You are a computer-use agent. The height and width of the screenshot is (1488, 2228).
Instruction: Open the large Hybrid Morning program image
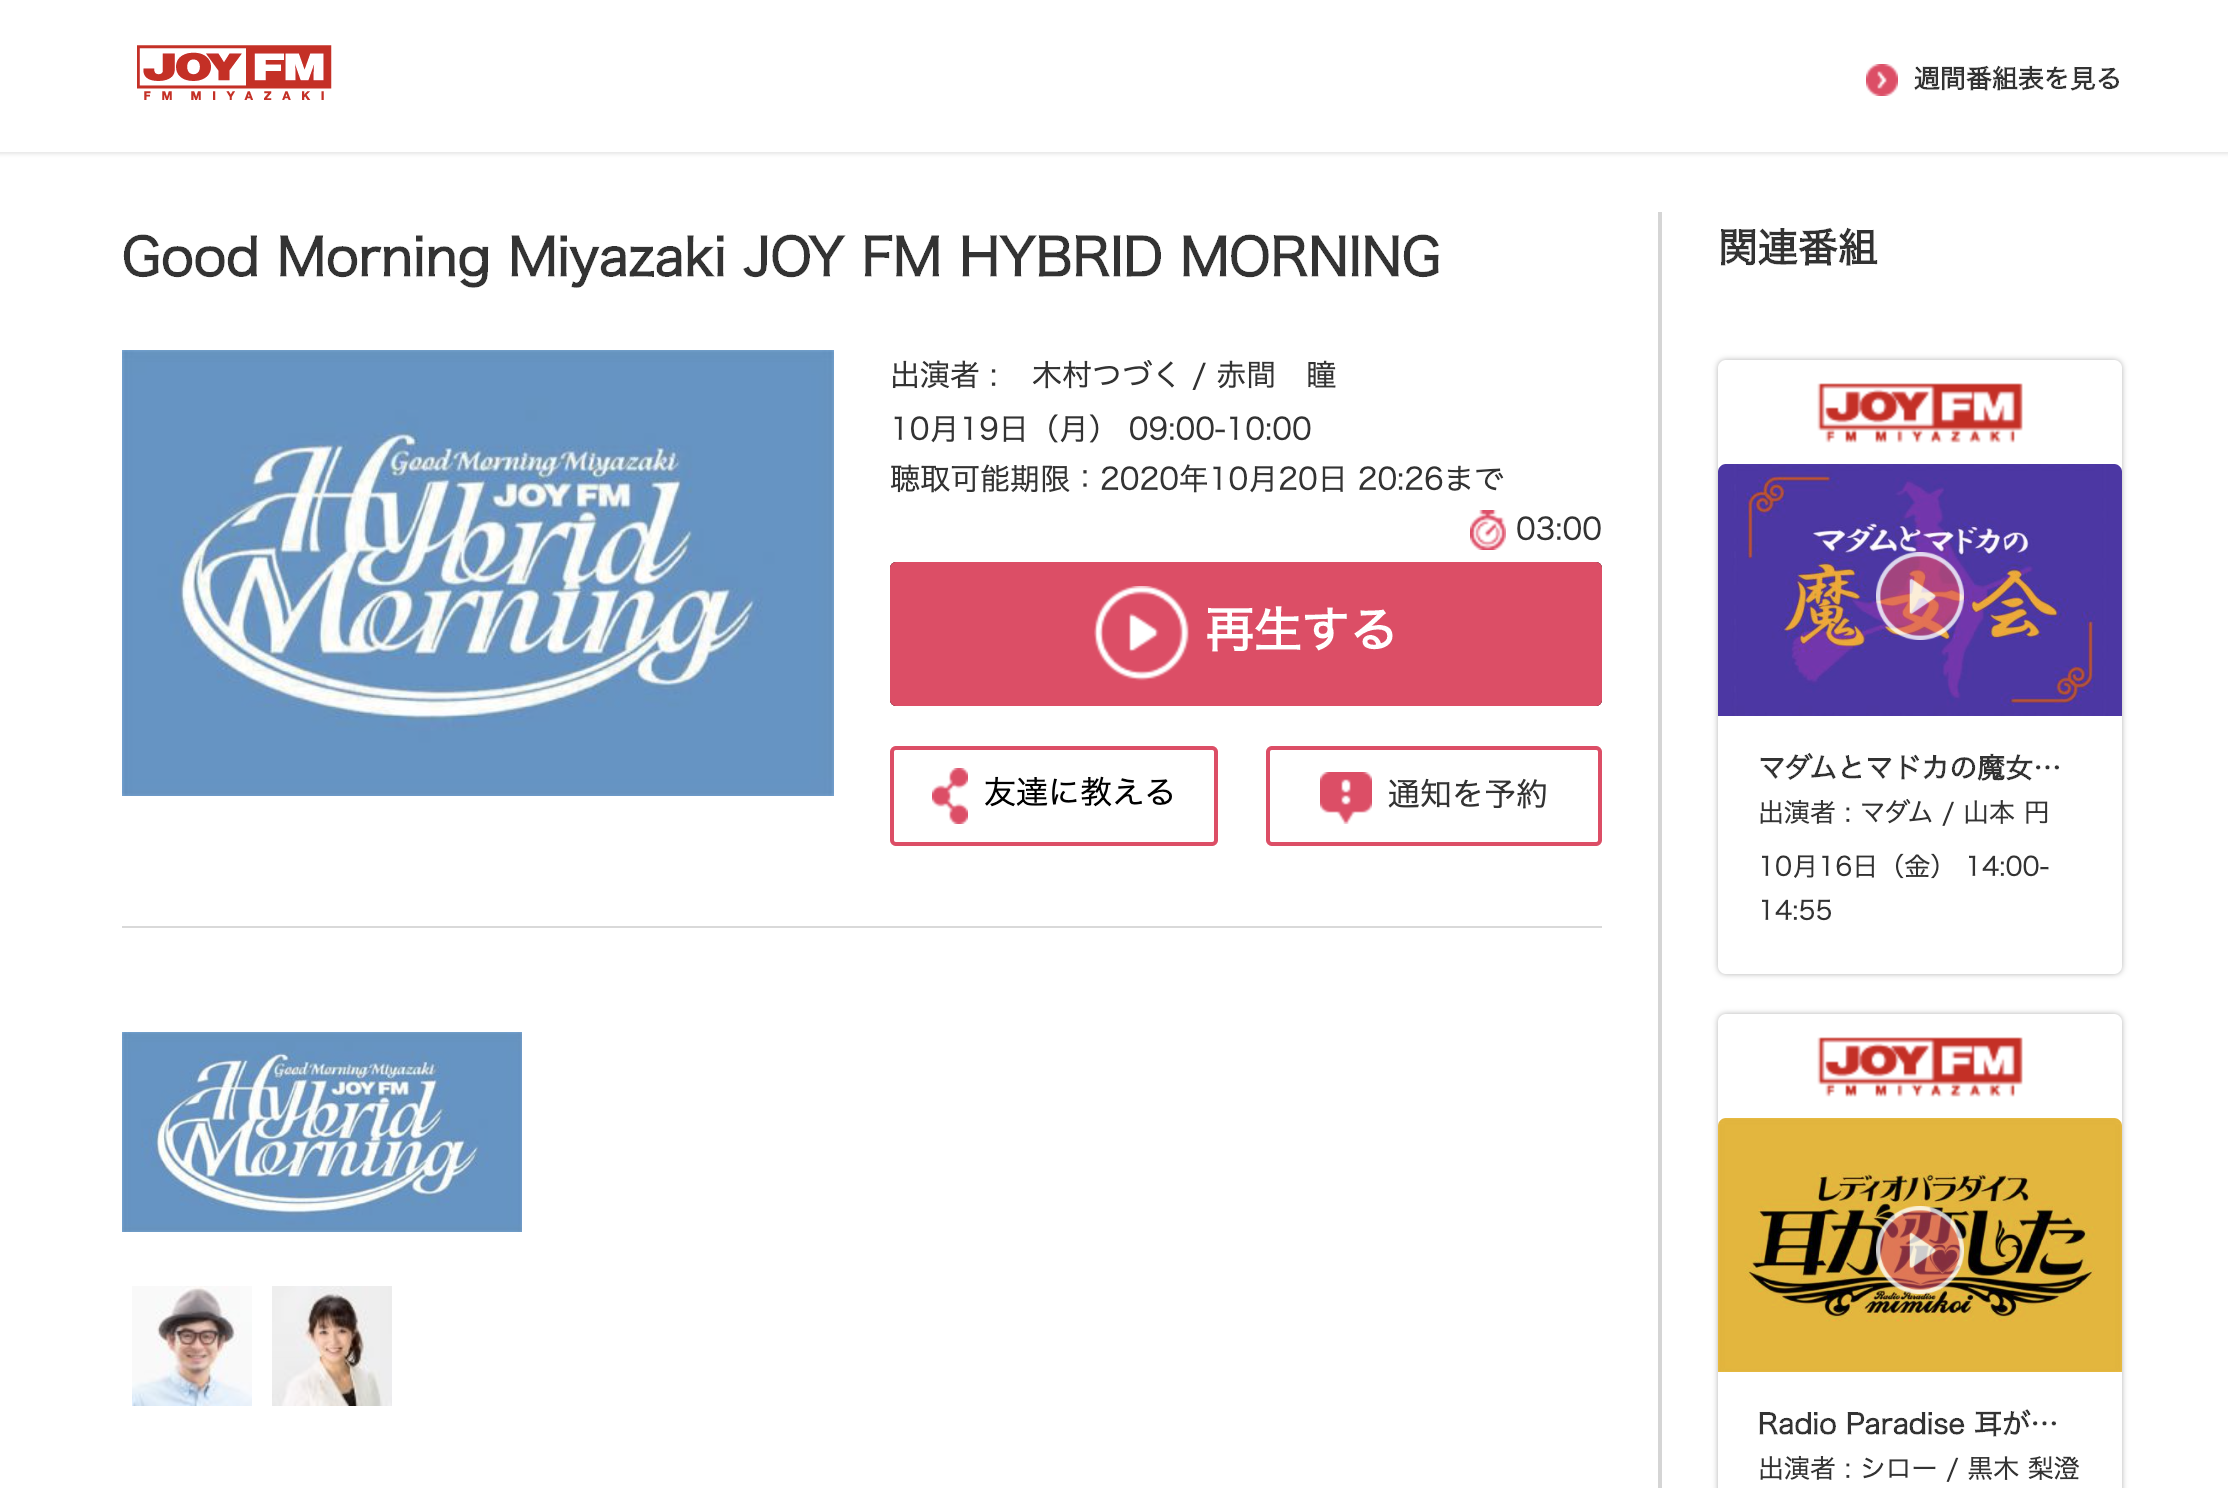coord(478,572)
